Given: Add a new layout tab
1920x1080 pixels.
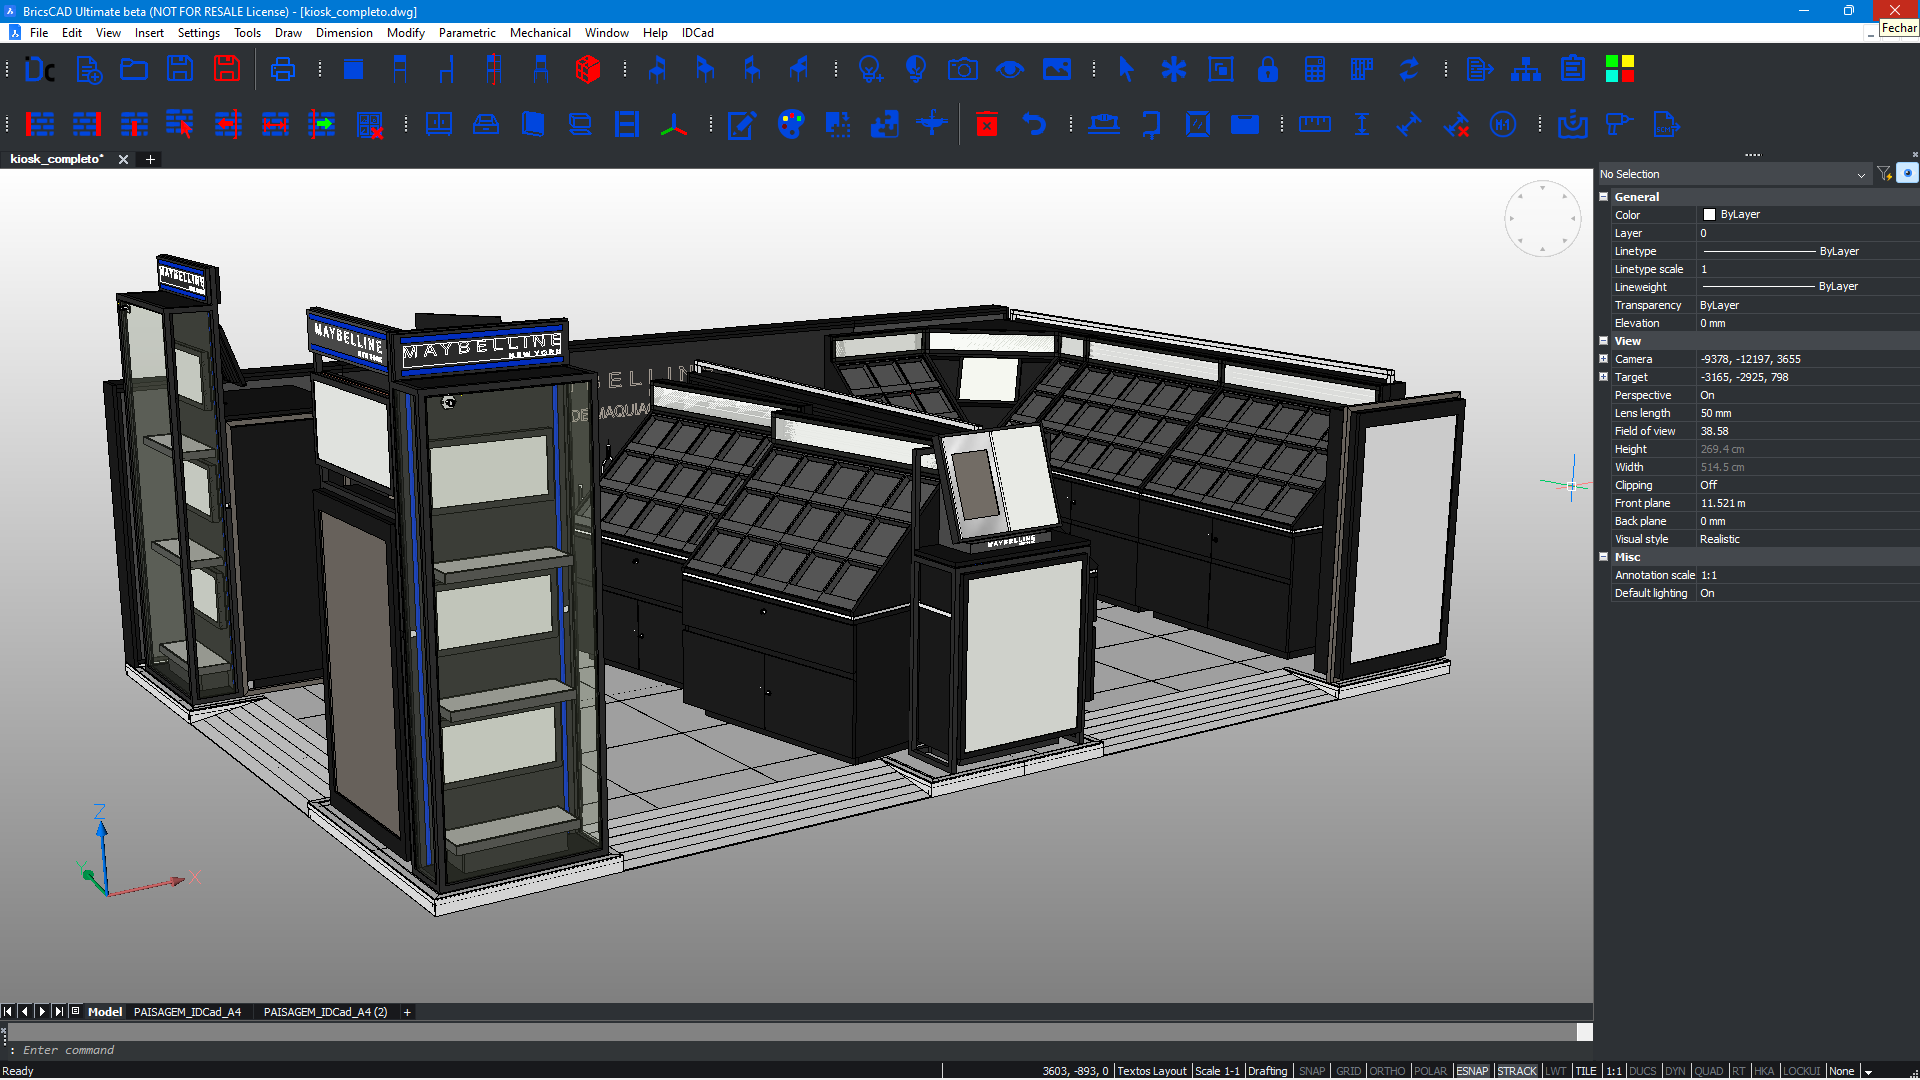Looking at the screenshot, I should coord(407,1012).
